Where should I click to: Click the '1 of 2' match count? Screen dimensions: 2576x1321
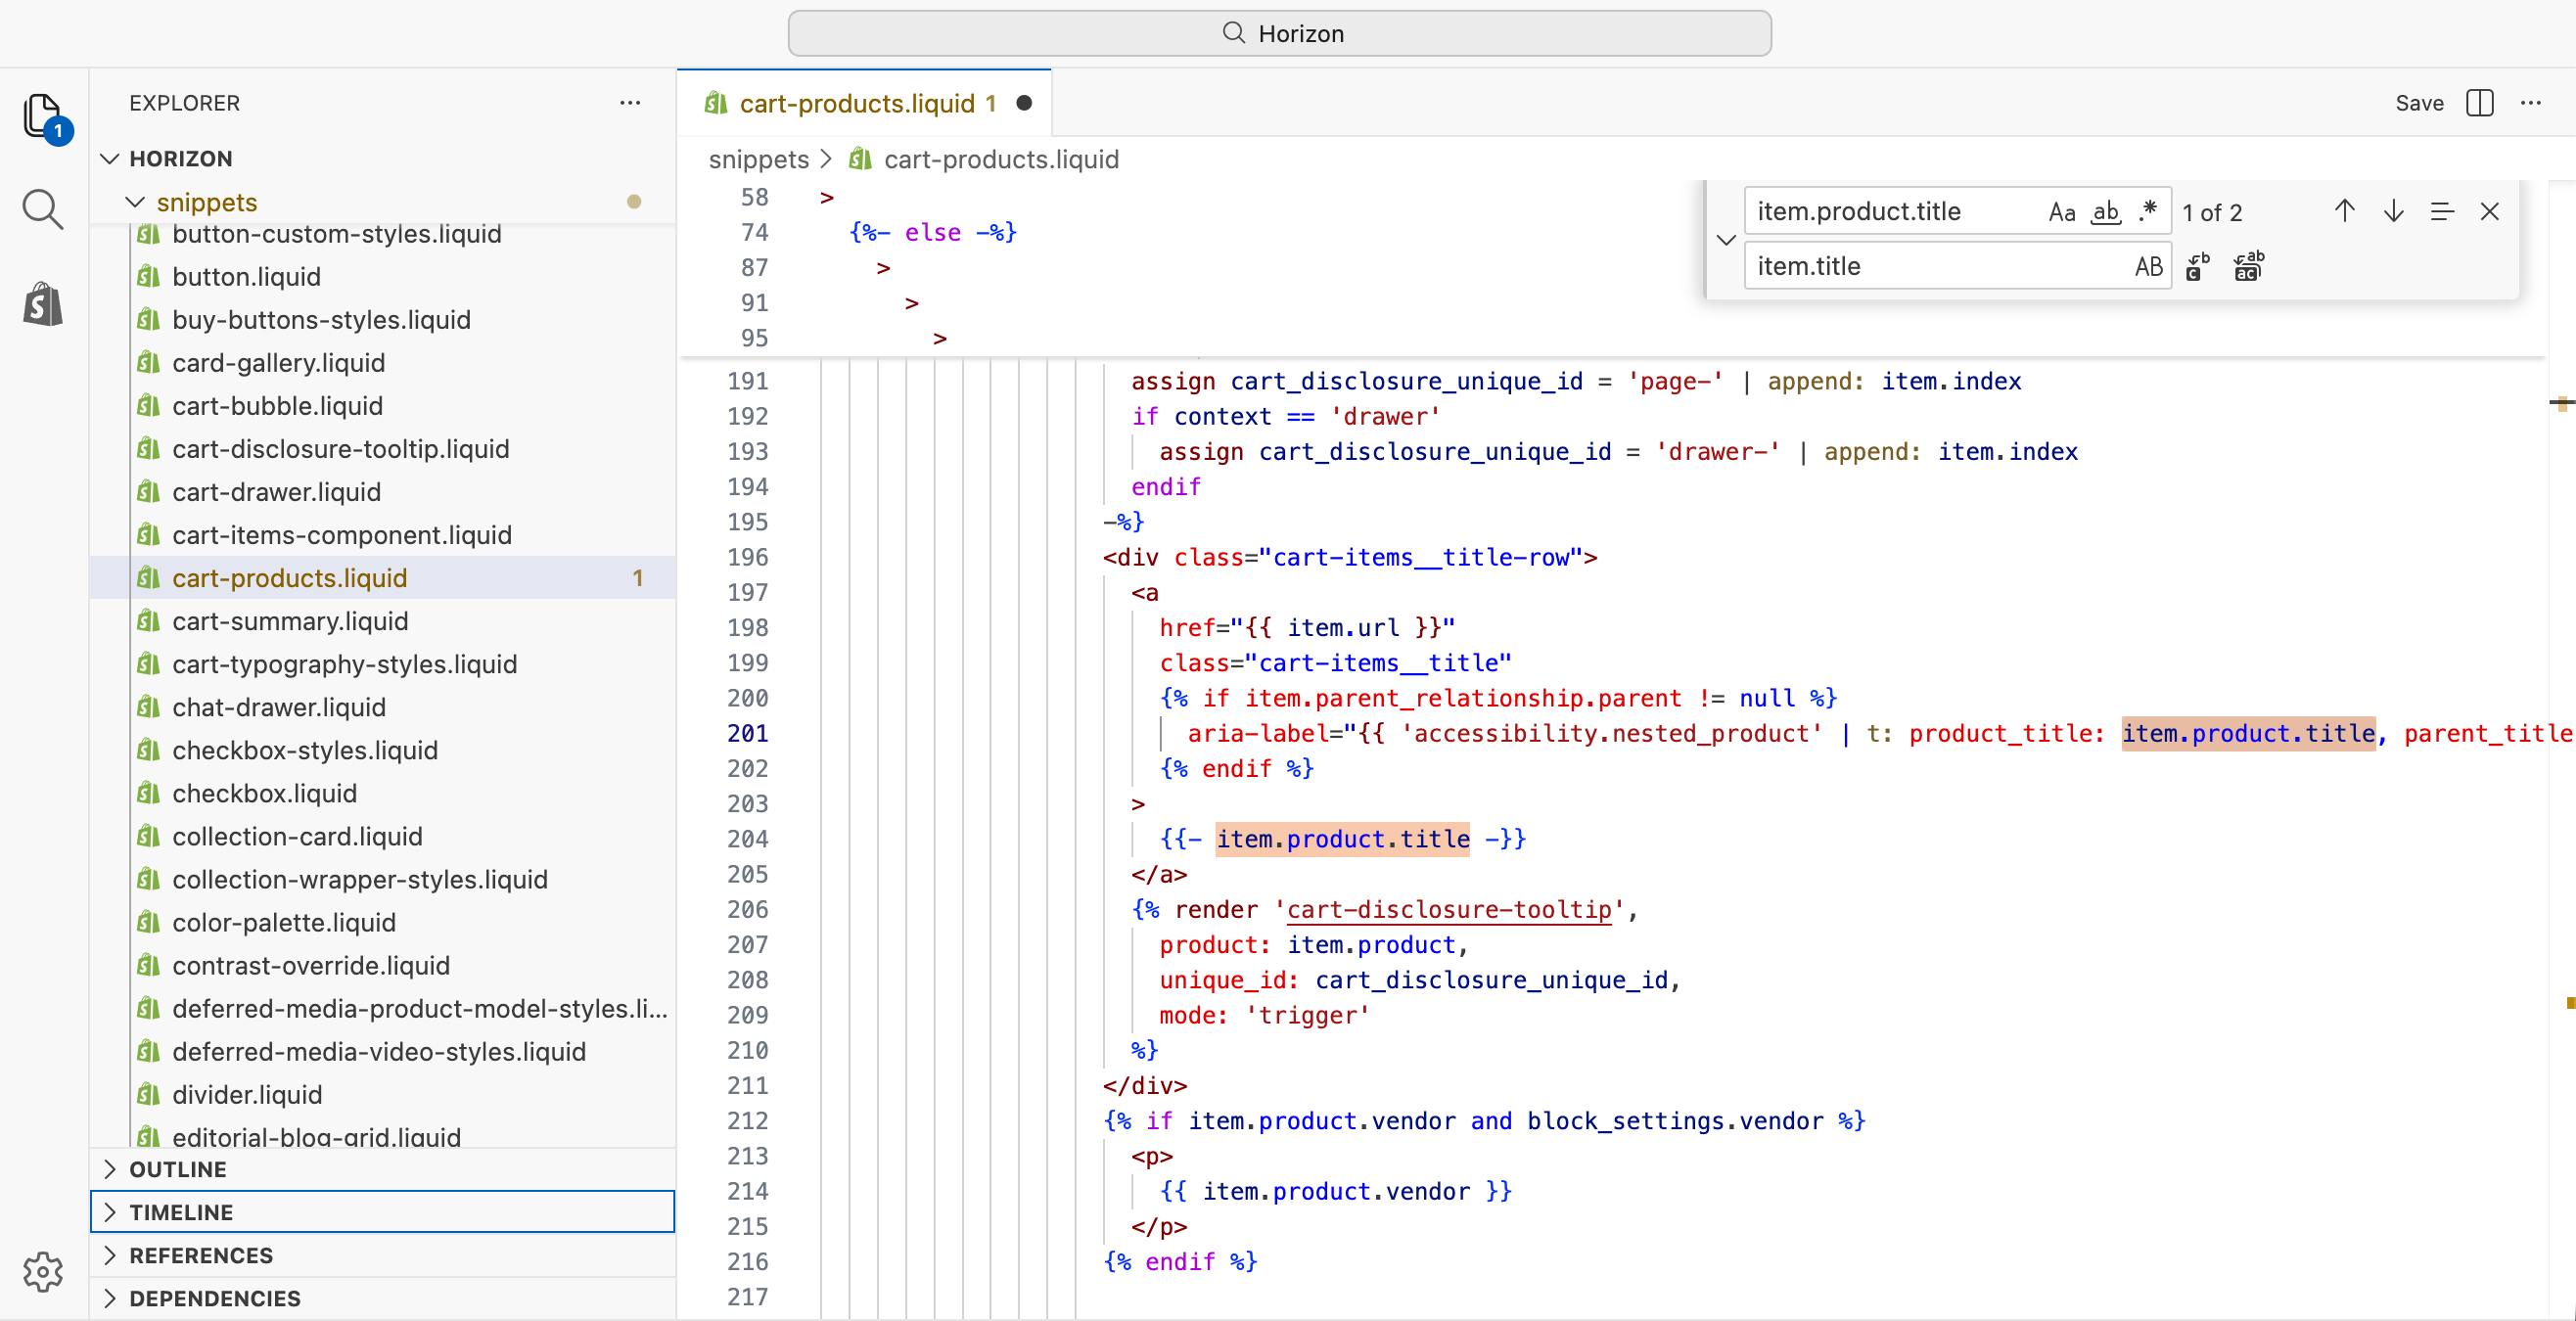pos(2212,212)
